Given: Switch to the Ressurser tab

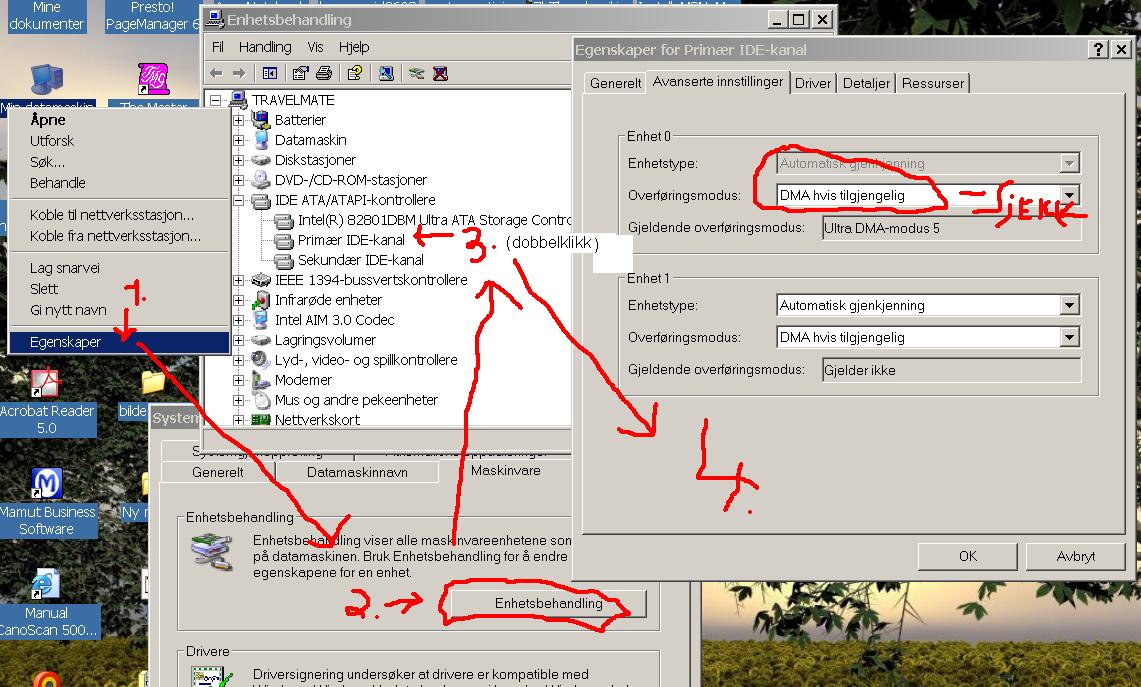Looking at the screenshot, I should [x=933, y=83].
